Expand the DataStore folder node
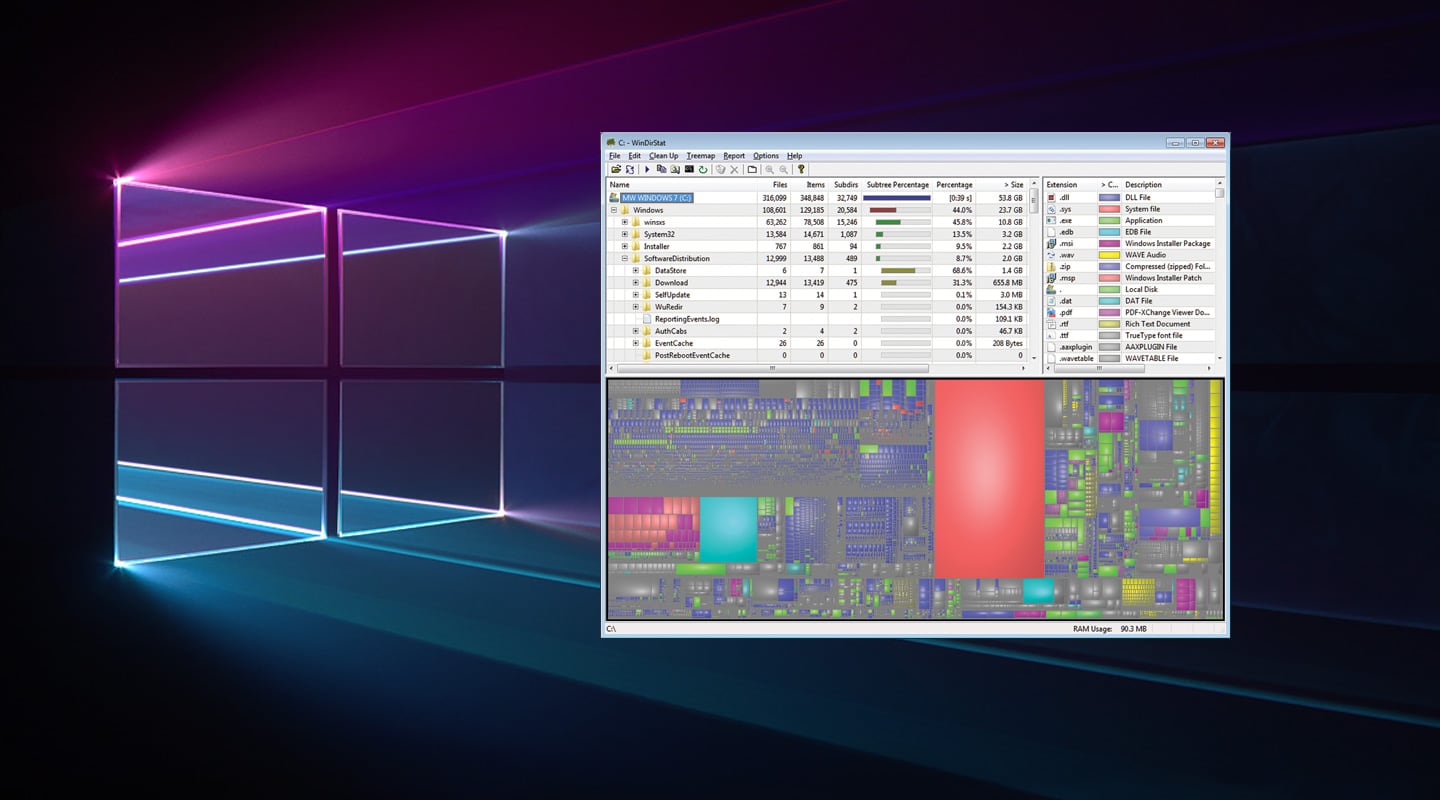The width and height of the screenshot is (1440, 800). tap(636, 271)
